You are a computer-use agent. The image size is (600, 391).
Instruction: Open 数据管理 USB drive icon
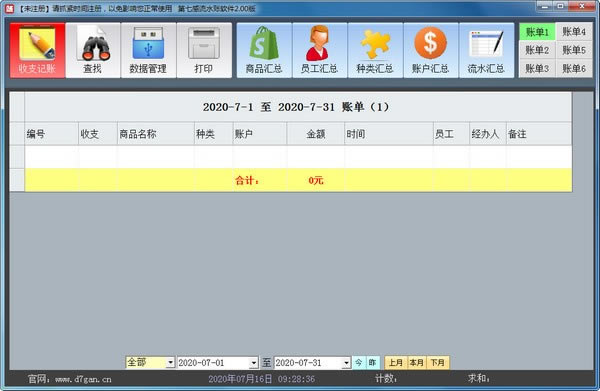tap(148, 43)
